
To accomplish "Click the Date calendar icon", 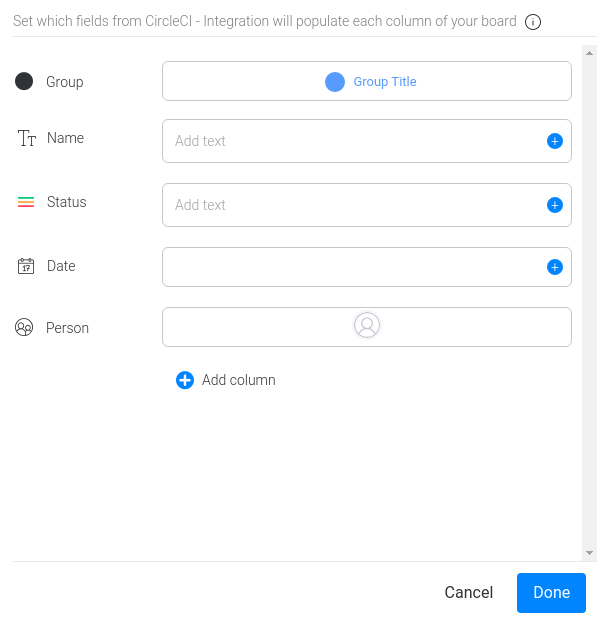I will pos(26,266).
